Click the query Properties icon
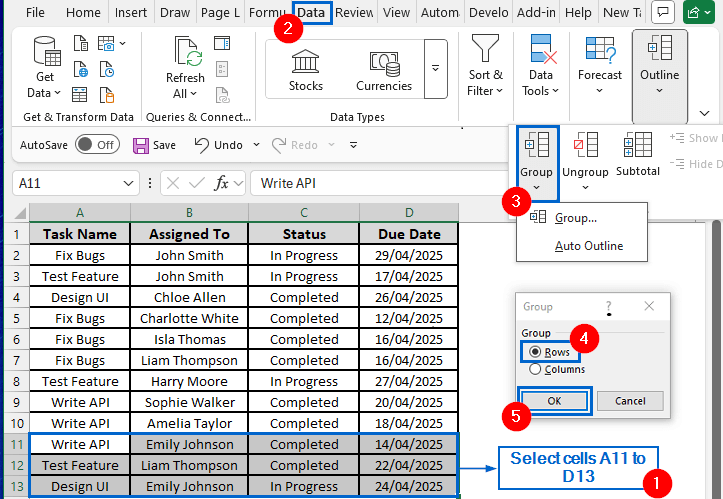723x499 pixels. tap(222, 70)
